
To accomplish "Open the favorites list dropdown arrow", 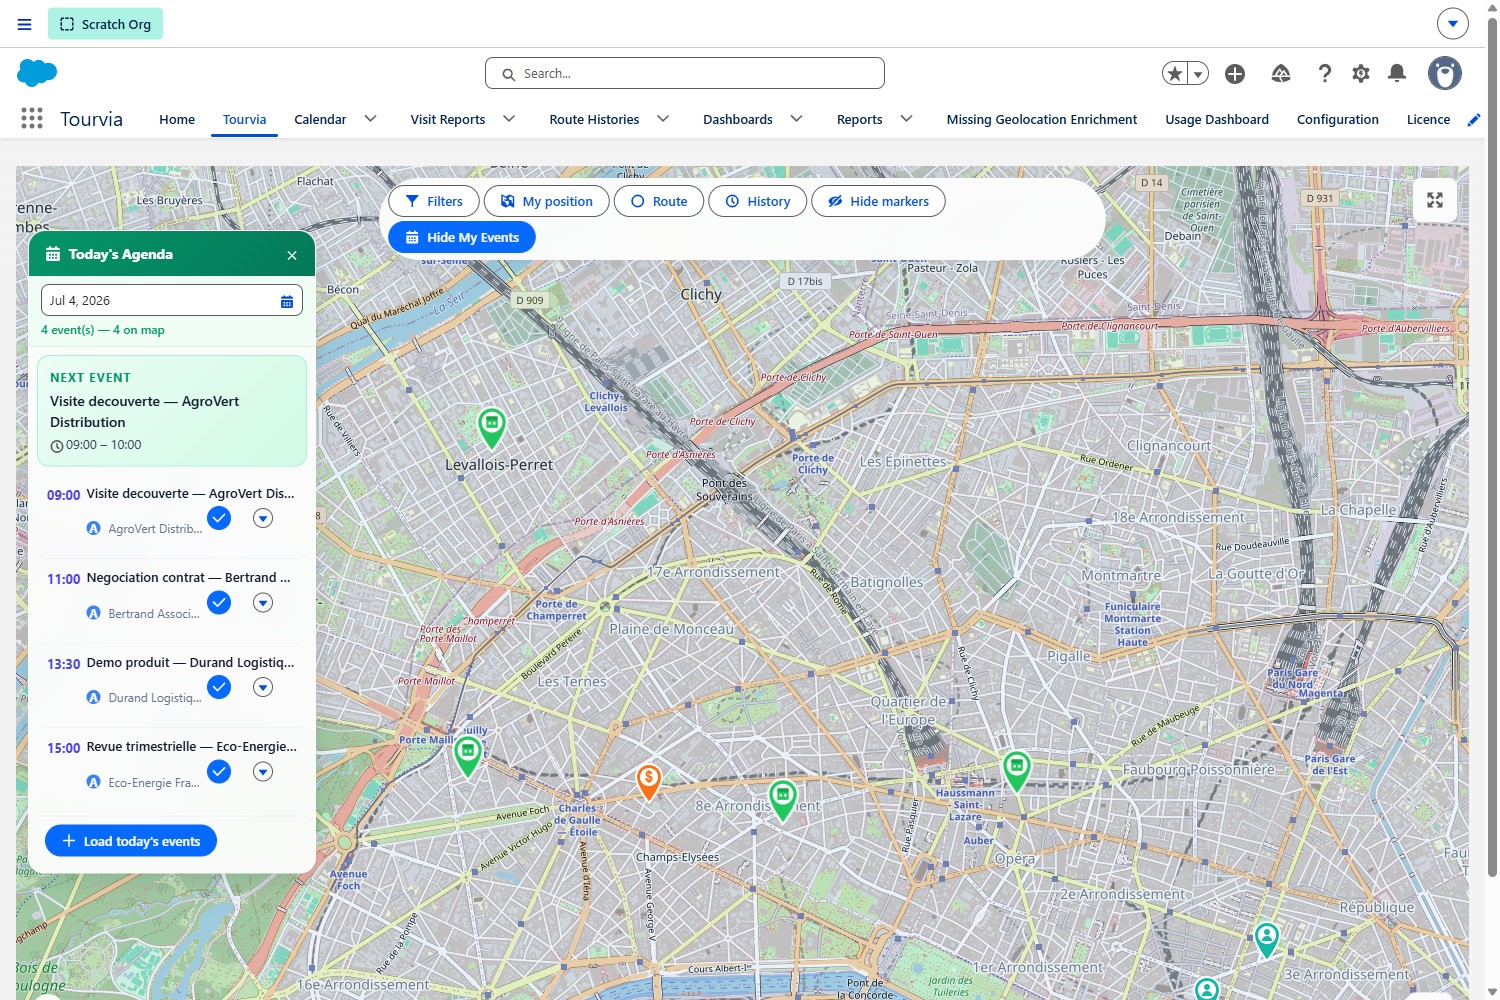I will pyautogui.click(x=1198, y=73).
